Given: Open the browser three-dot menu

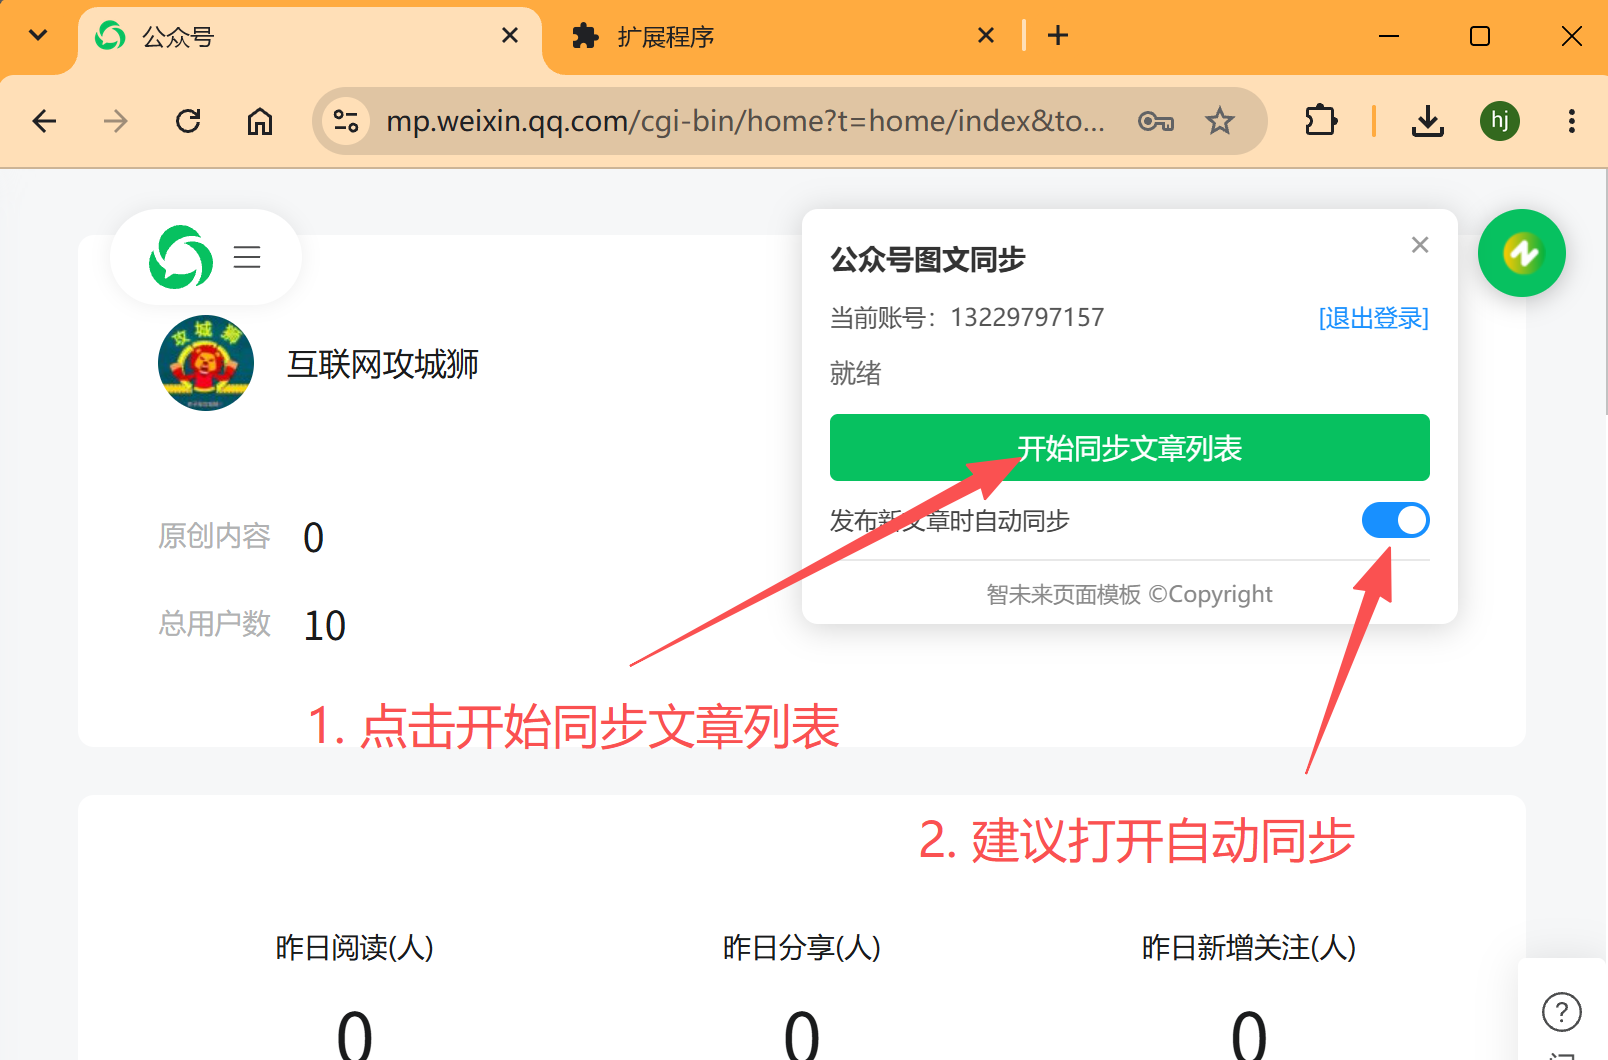Looking at the screenshot, I should click(x=1572, y=121).
